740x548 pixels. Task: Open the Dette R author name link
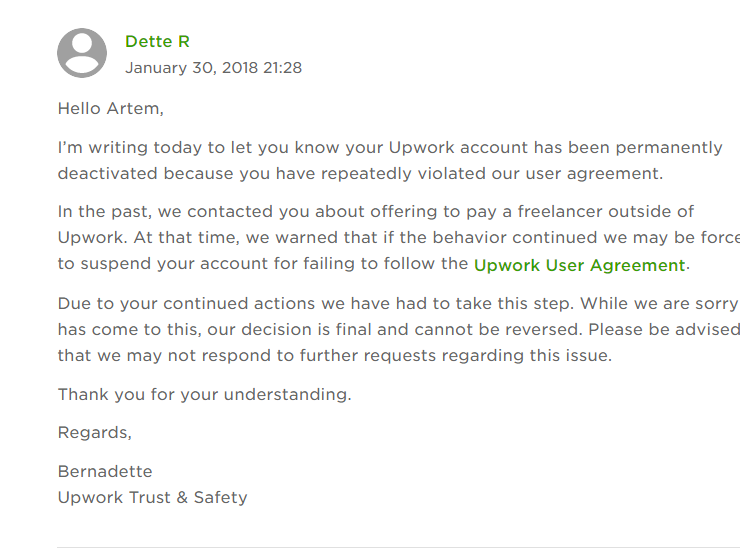[x=157, y=42]
